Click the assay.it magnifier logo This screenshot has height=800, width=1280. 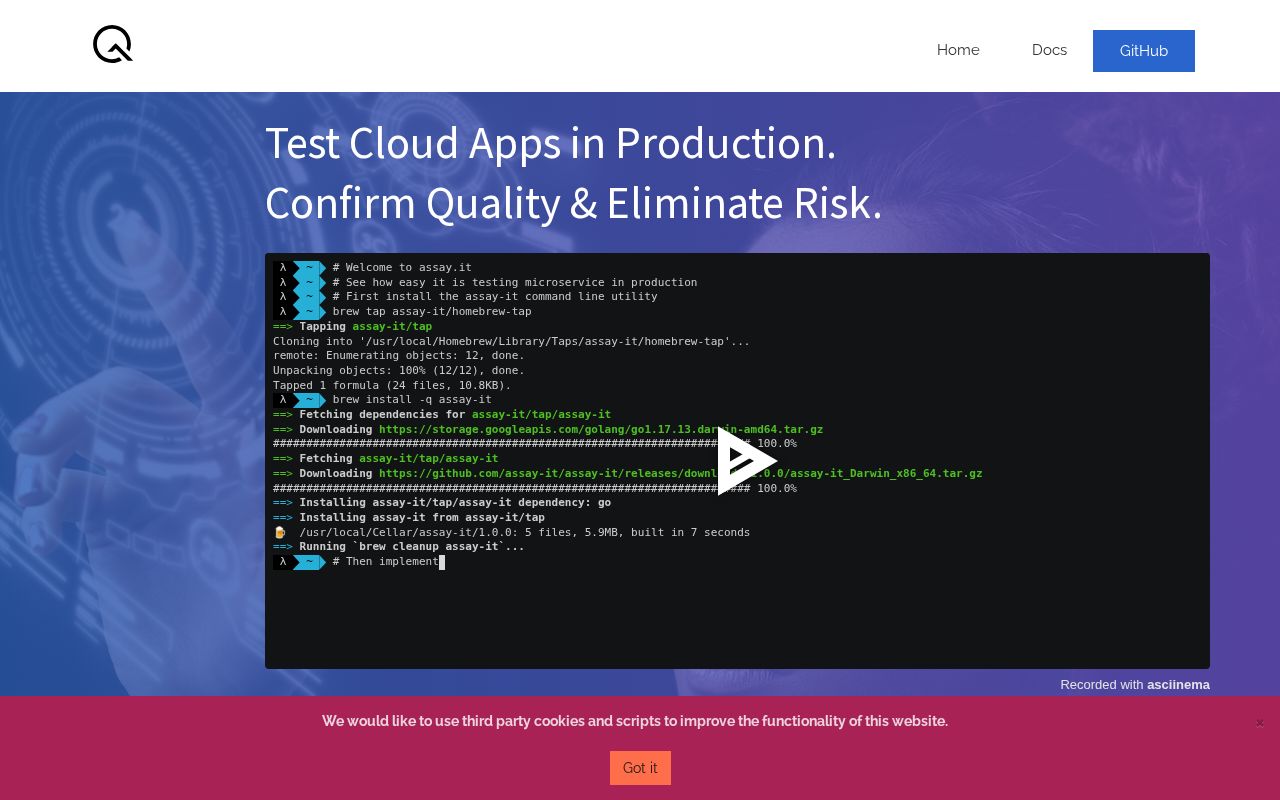point(112,44)
